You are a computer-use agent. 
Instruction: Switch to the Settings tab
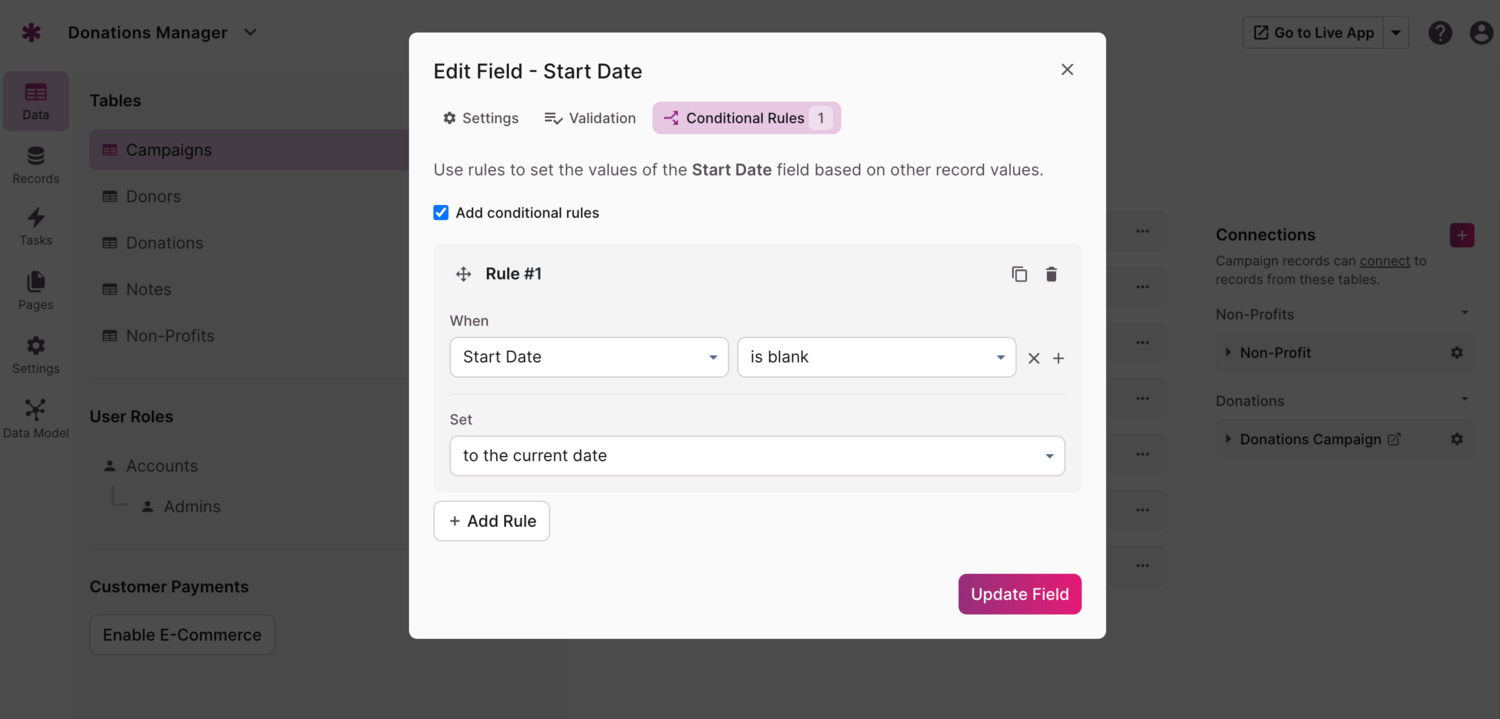[481, 118]
